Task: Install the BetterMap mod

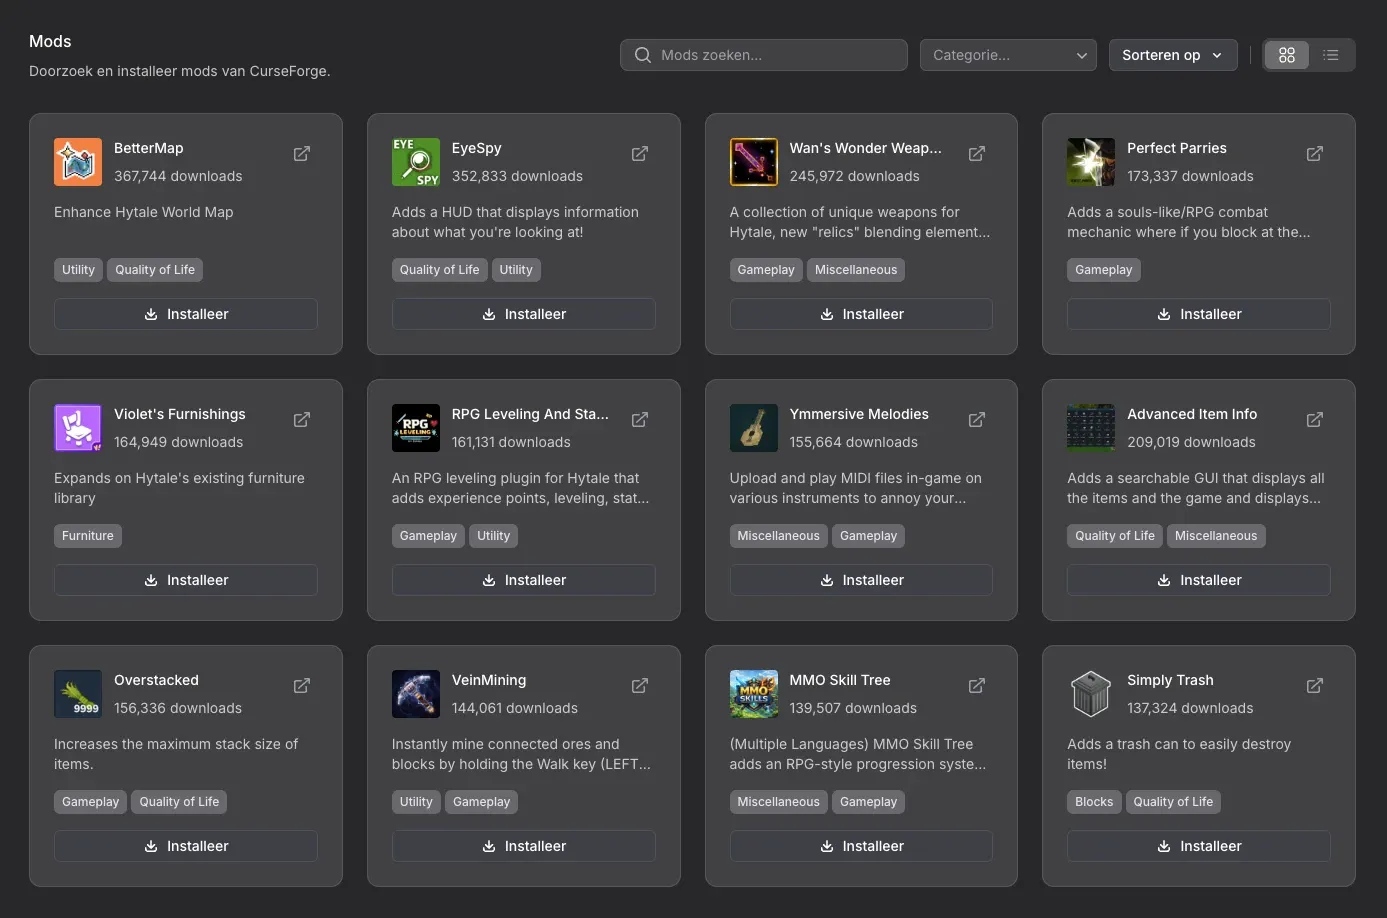Action: tap(185, 313)
